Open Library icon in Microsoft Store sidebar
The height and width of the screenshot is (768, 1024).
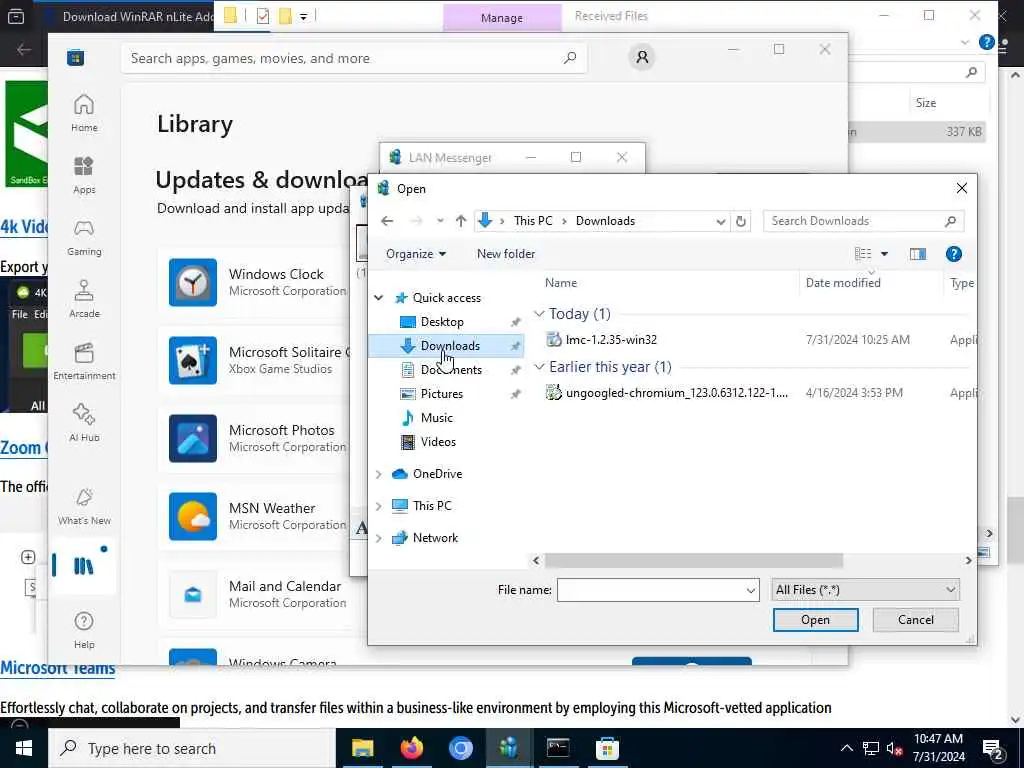tap(84, 566)
